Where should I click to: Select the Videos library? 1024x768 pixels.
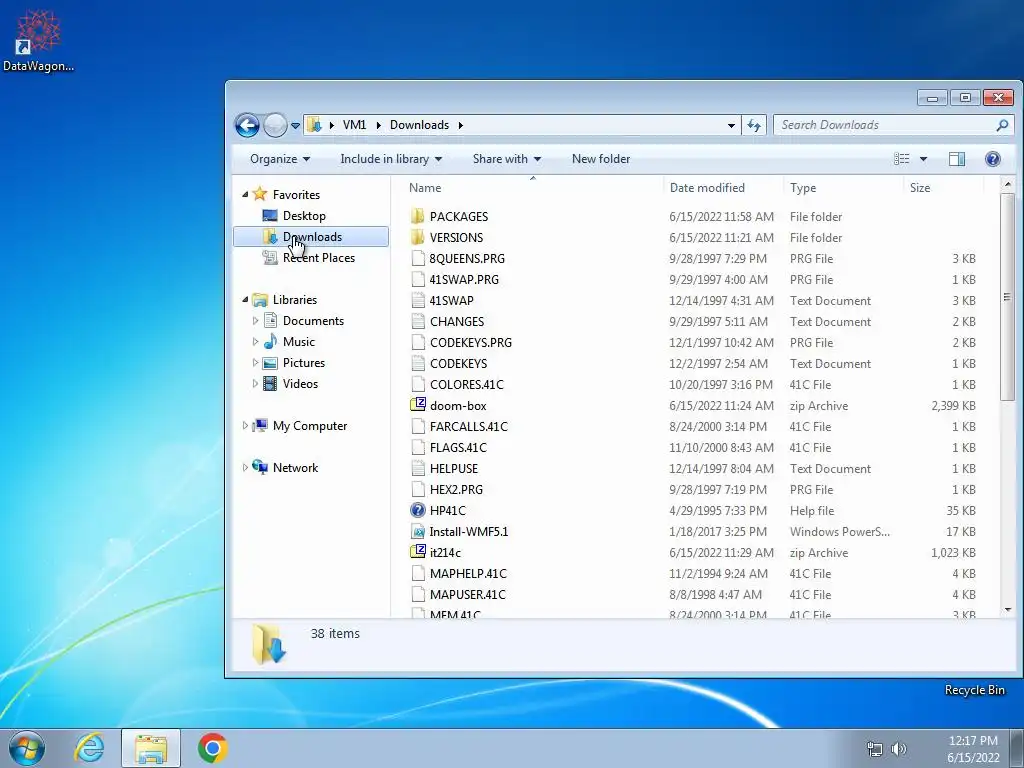pyautogui.click(x=290, y=383)
